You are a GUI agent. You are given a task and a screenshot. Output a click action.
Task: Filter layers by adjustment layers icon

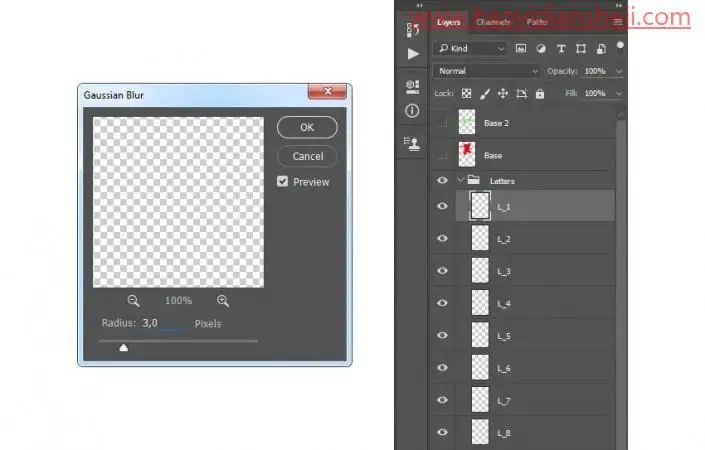click(x=541, y=49)
